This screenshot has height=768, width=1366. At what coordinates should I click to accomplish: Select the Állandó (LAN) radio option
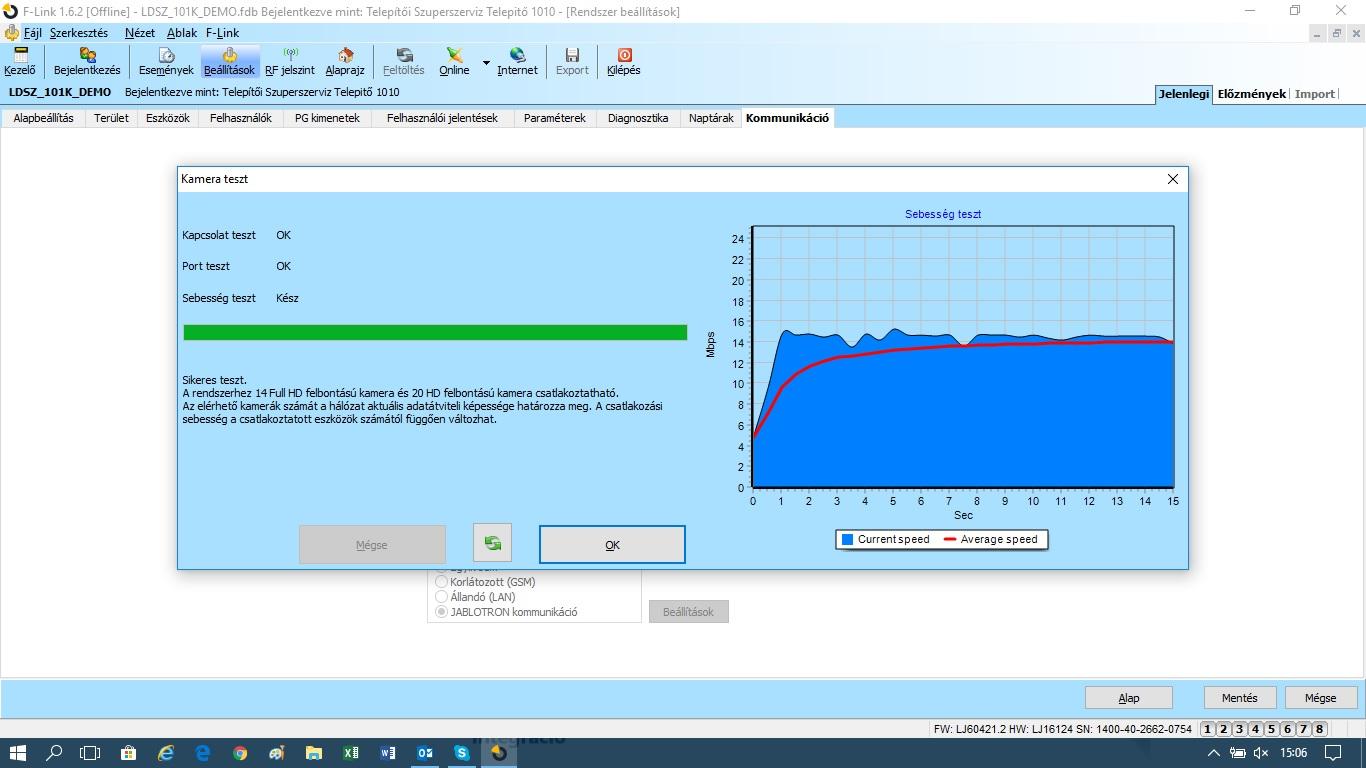pos(441,597)
